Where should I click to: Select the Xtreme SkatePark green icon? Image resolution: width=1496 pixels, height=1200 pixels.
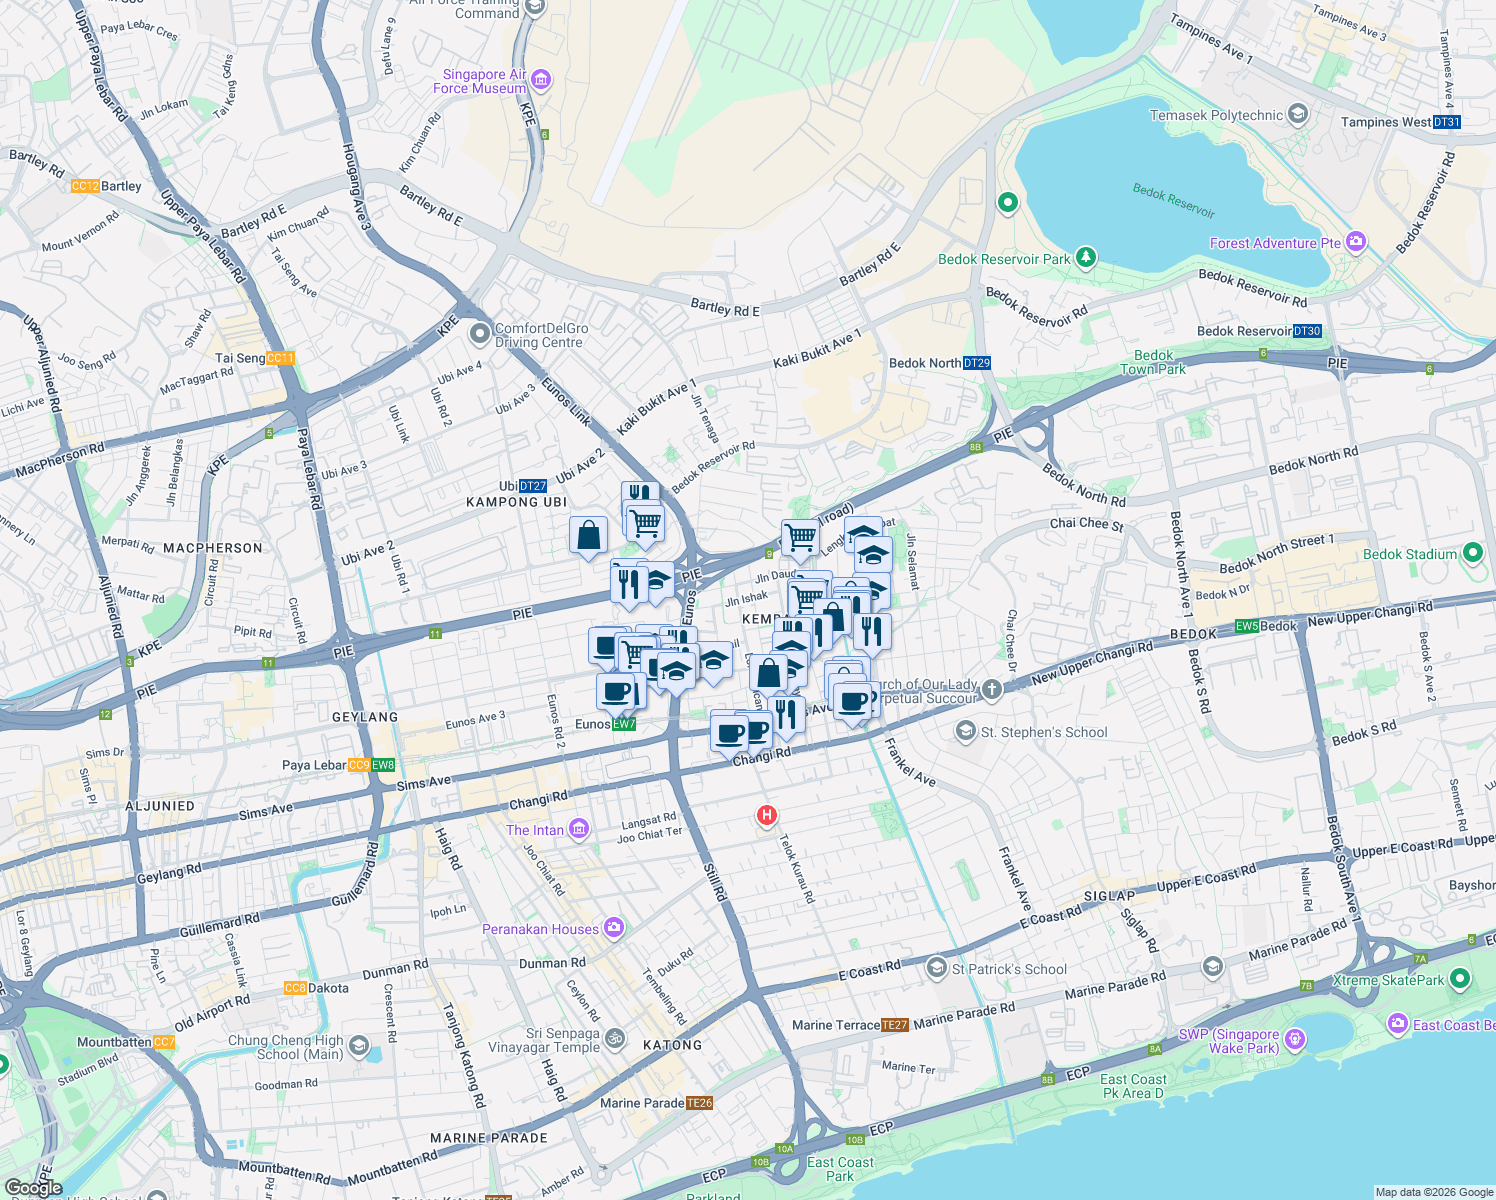[1459, 979]
